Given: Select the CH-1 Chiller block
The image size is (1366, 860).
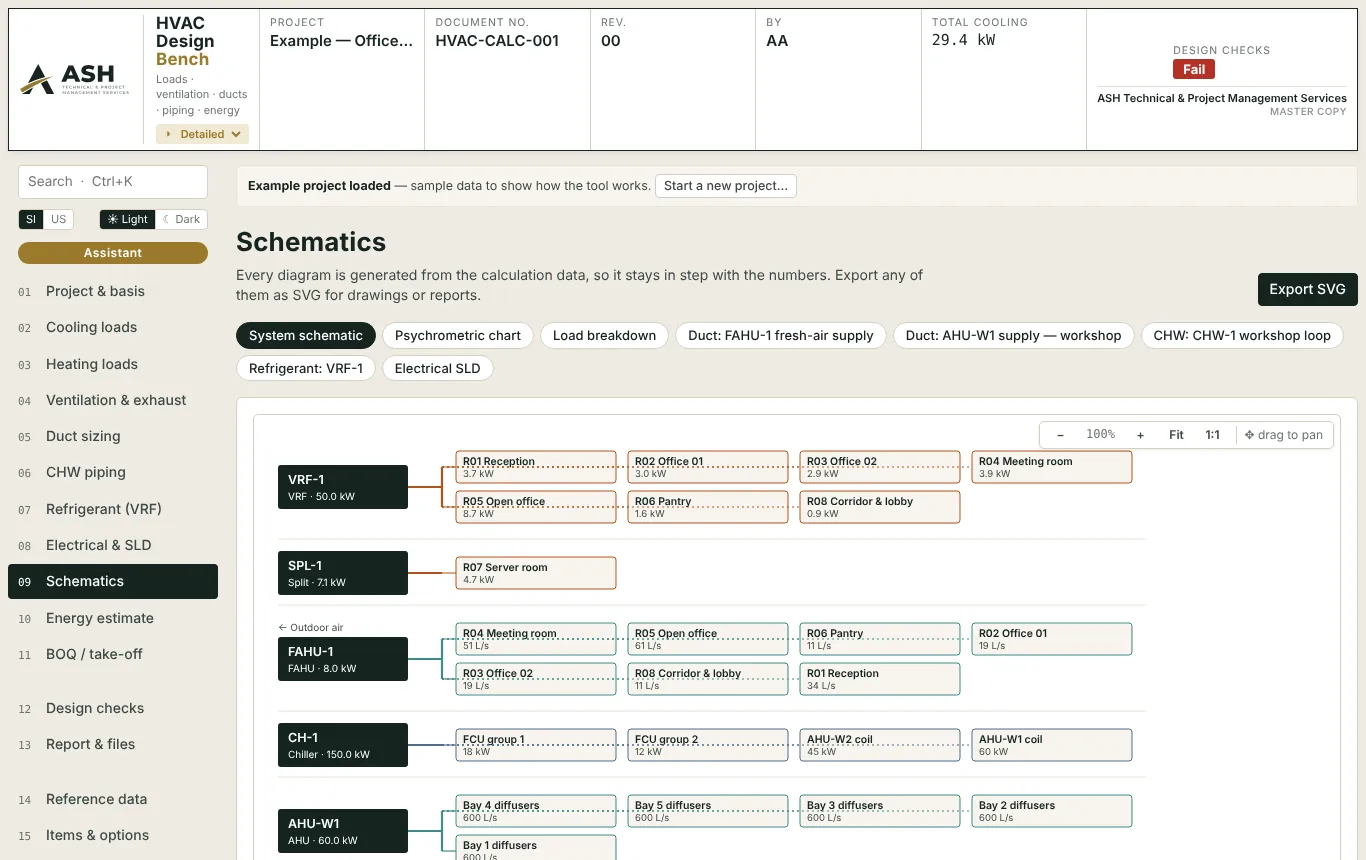Looking at the screenshot, I should pos(343,745).
